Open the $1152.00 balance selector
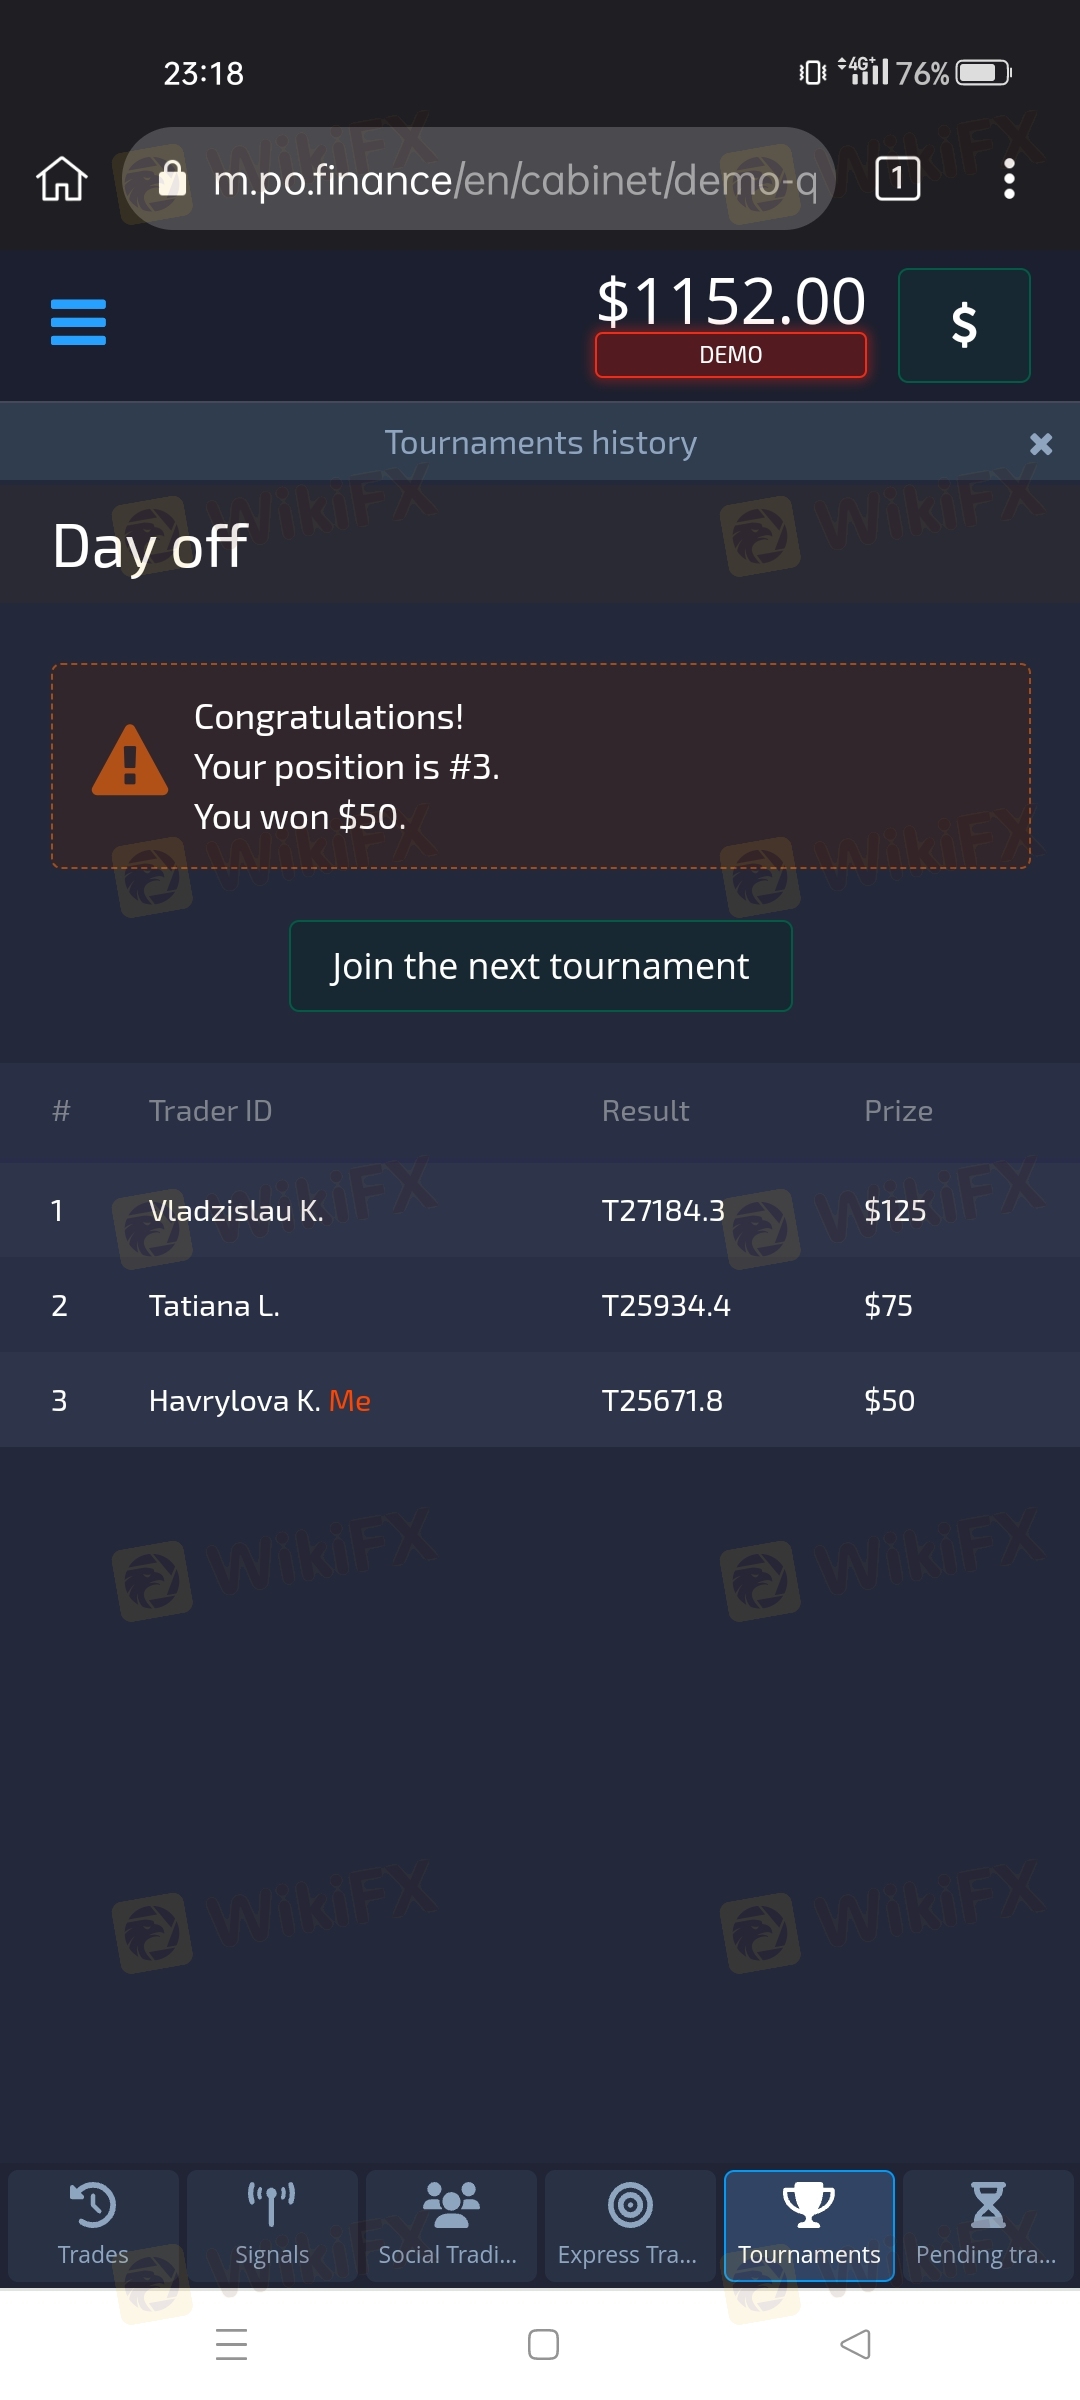 [730, 300]
